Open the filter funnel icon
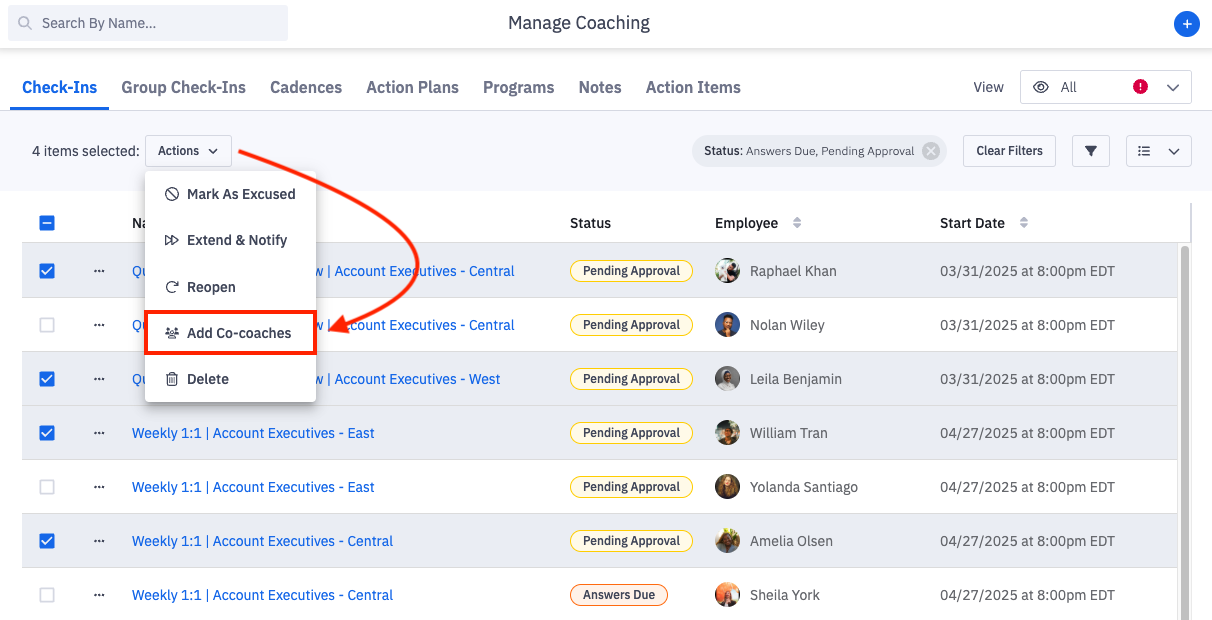The width and height of the screenshot is (1212, 620). [1090, 150]
